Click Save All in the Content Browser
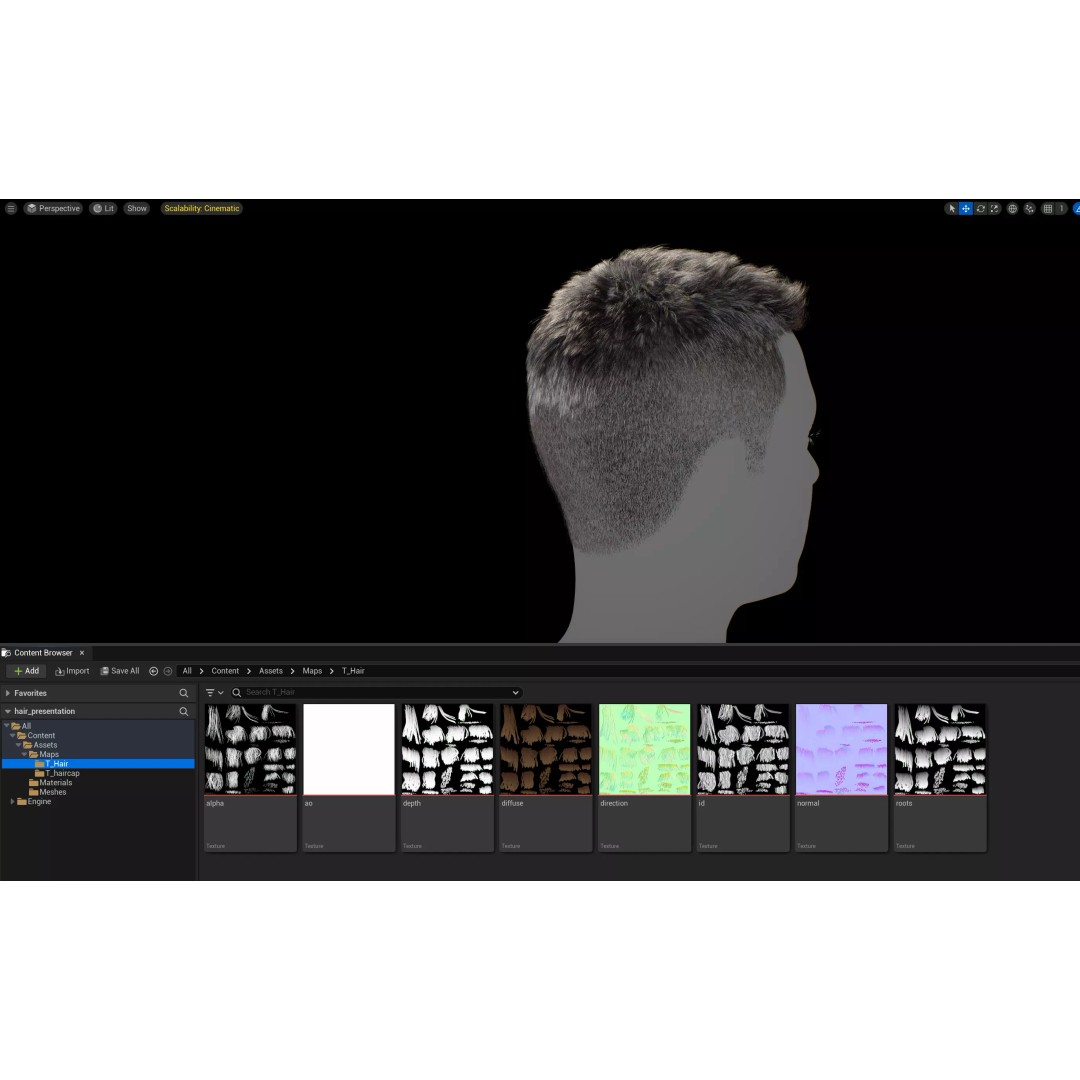Viewport: 1080px width, 1080px height. (119, 671)
